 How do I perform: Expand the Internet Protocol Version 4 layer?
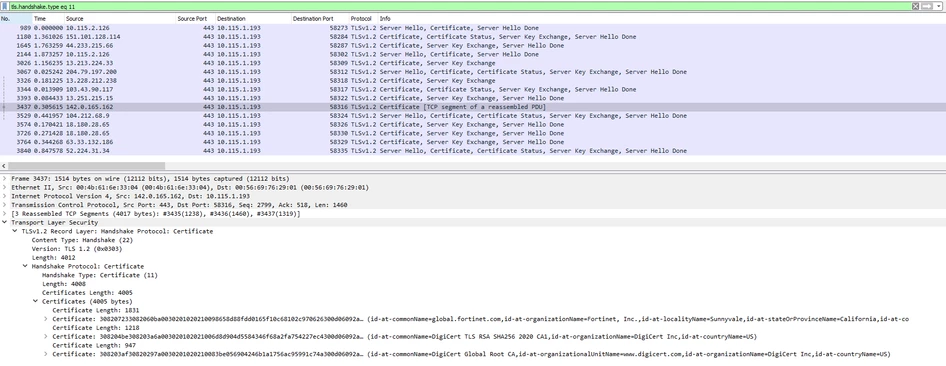click(x=5, y=197)
